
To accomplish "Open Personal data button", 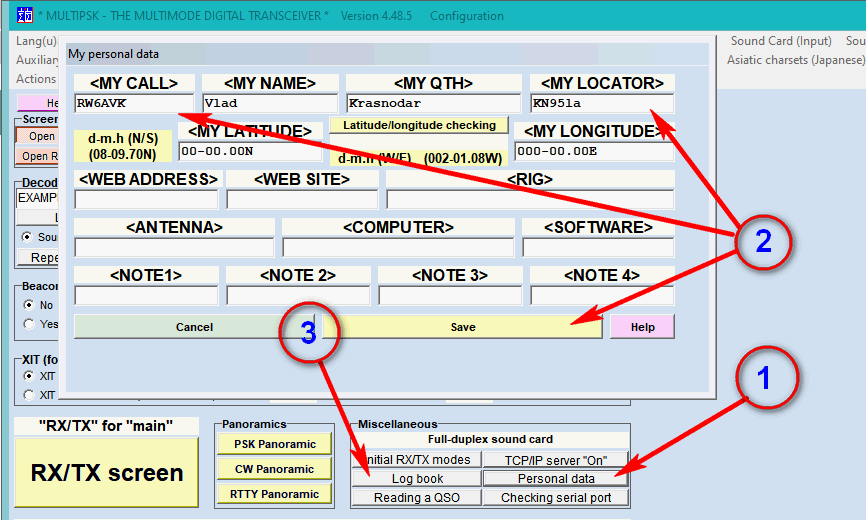I will click(556, 479).
